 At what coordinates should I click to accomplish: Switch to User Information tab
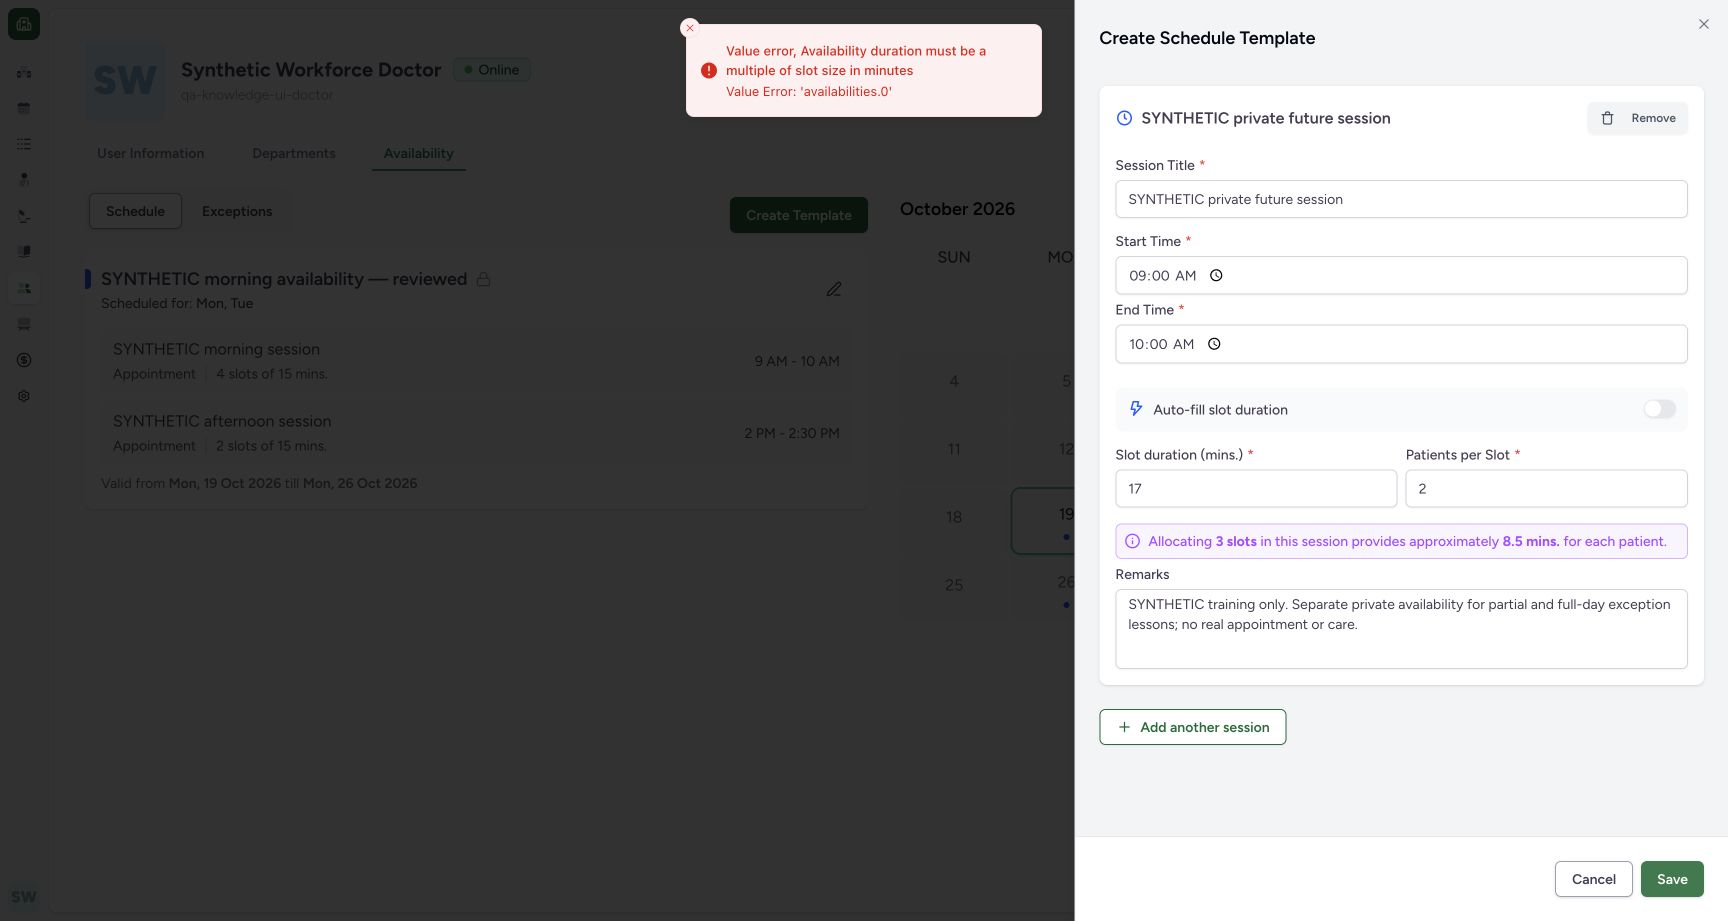pos(151,153)
